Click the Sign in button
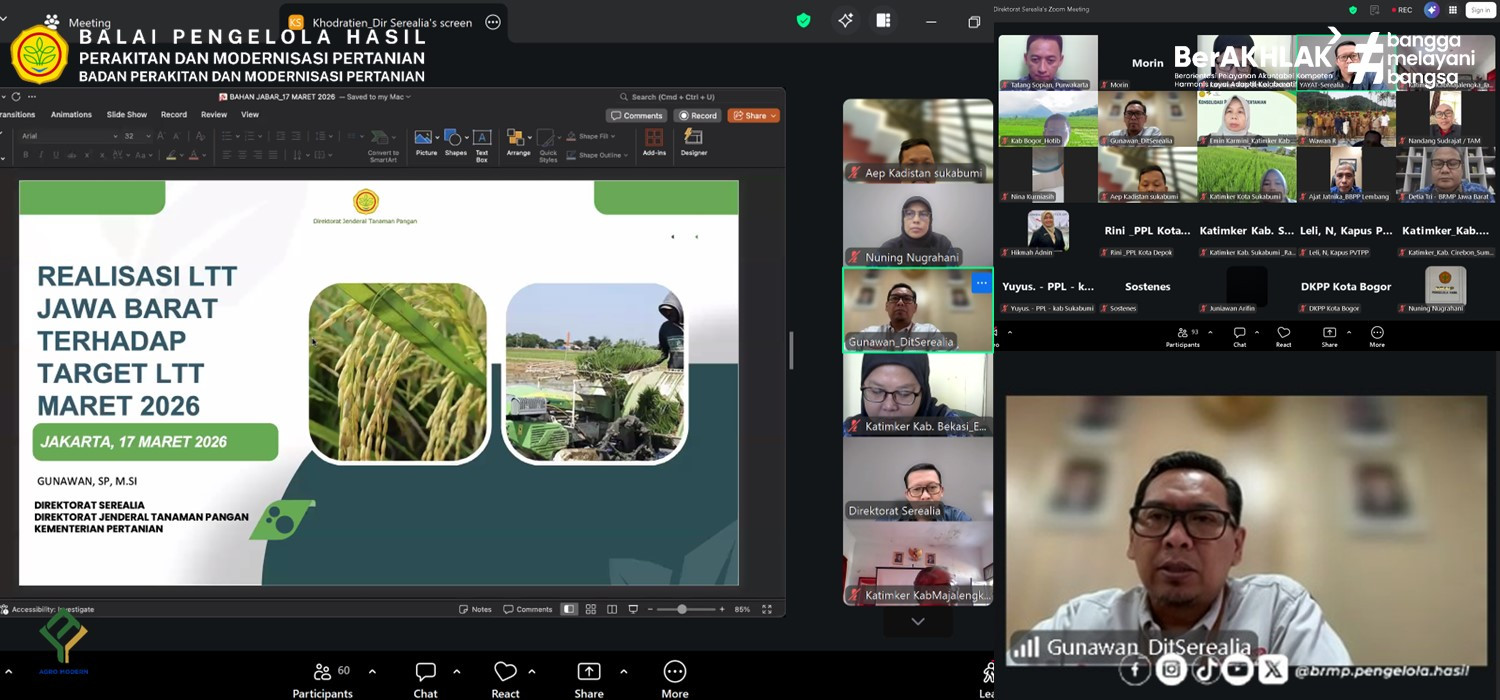Image resolution: width=1500 pixels, height=700 pixels. pos(1480,10)
